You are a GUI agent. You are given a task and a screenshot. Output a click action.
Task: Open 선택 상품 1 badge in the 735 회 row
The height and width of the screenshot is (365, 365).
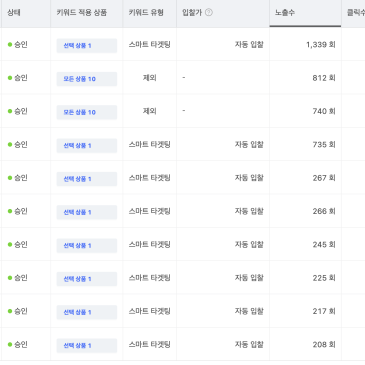87,146
